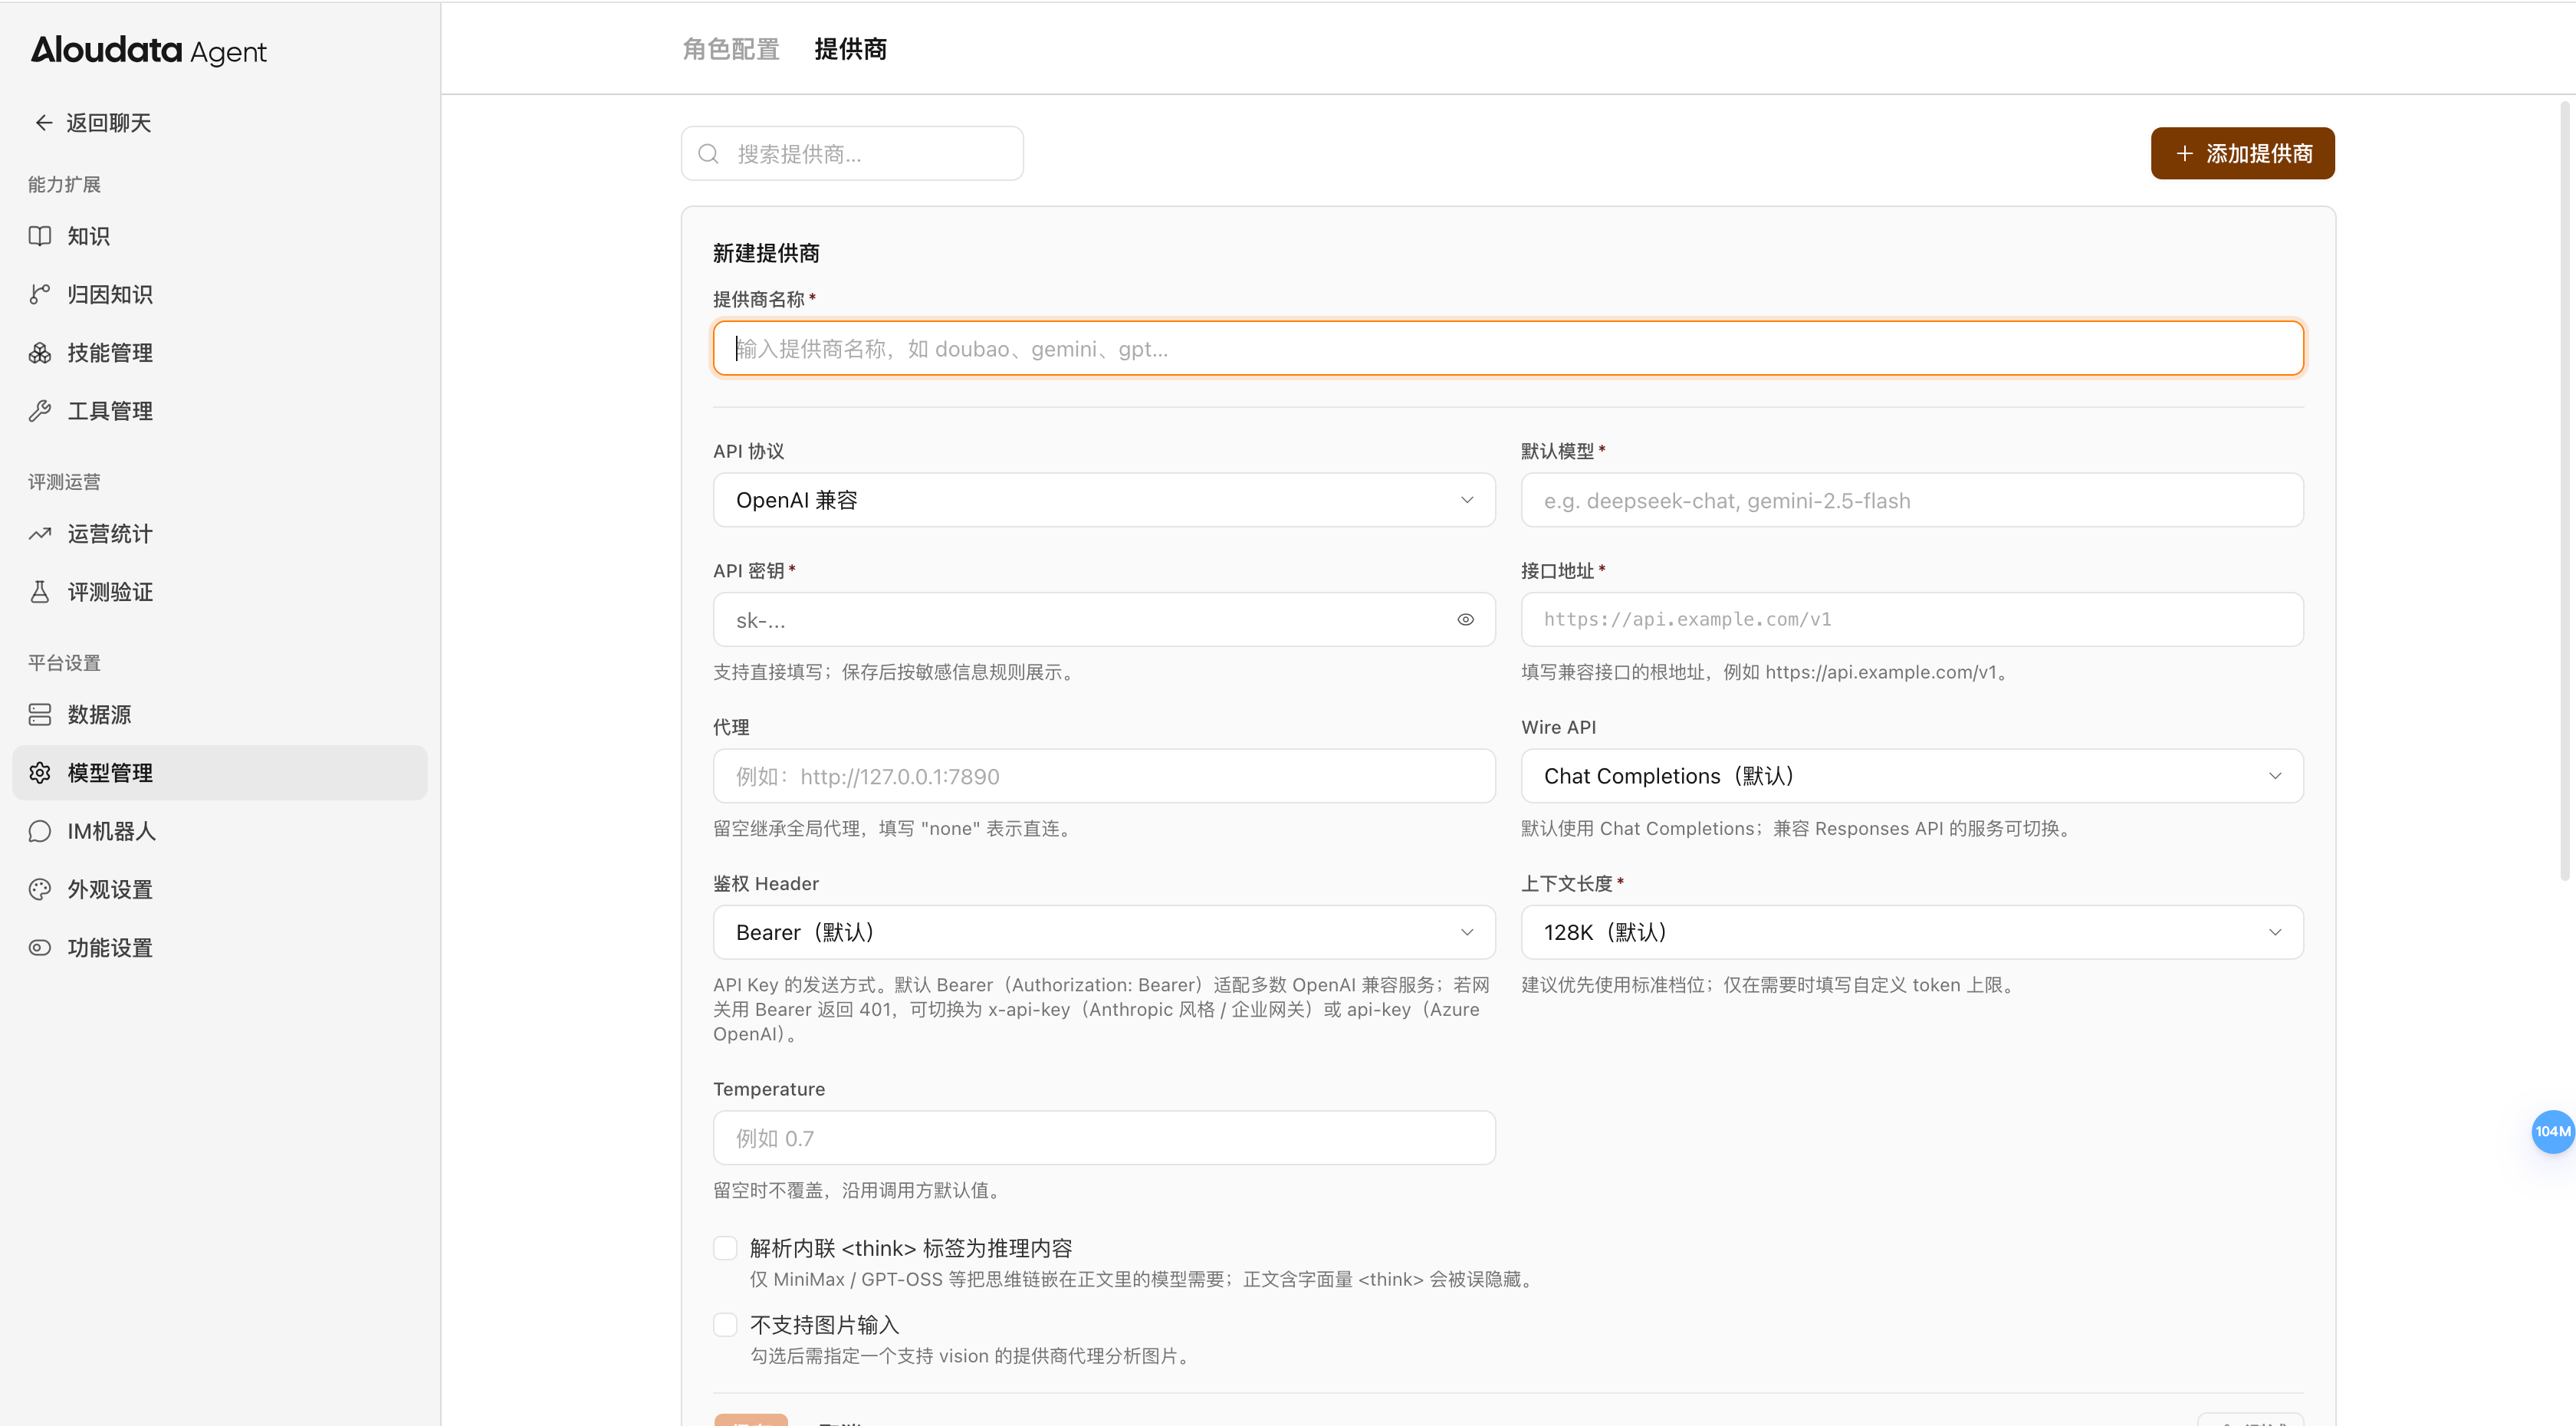Click the 添加提供商 button
Viewport: 2576px width, 1426px height.
[x=2242, y=153]
